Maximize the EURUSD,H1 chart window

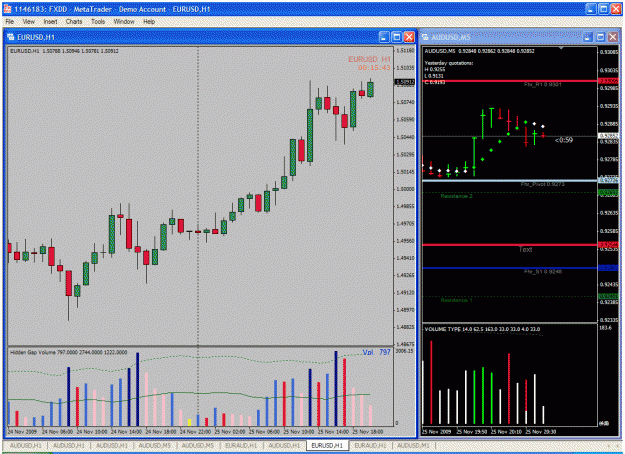[397, 37]
